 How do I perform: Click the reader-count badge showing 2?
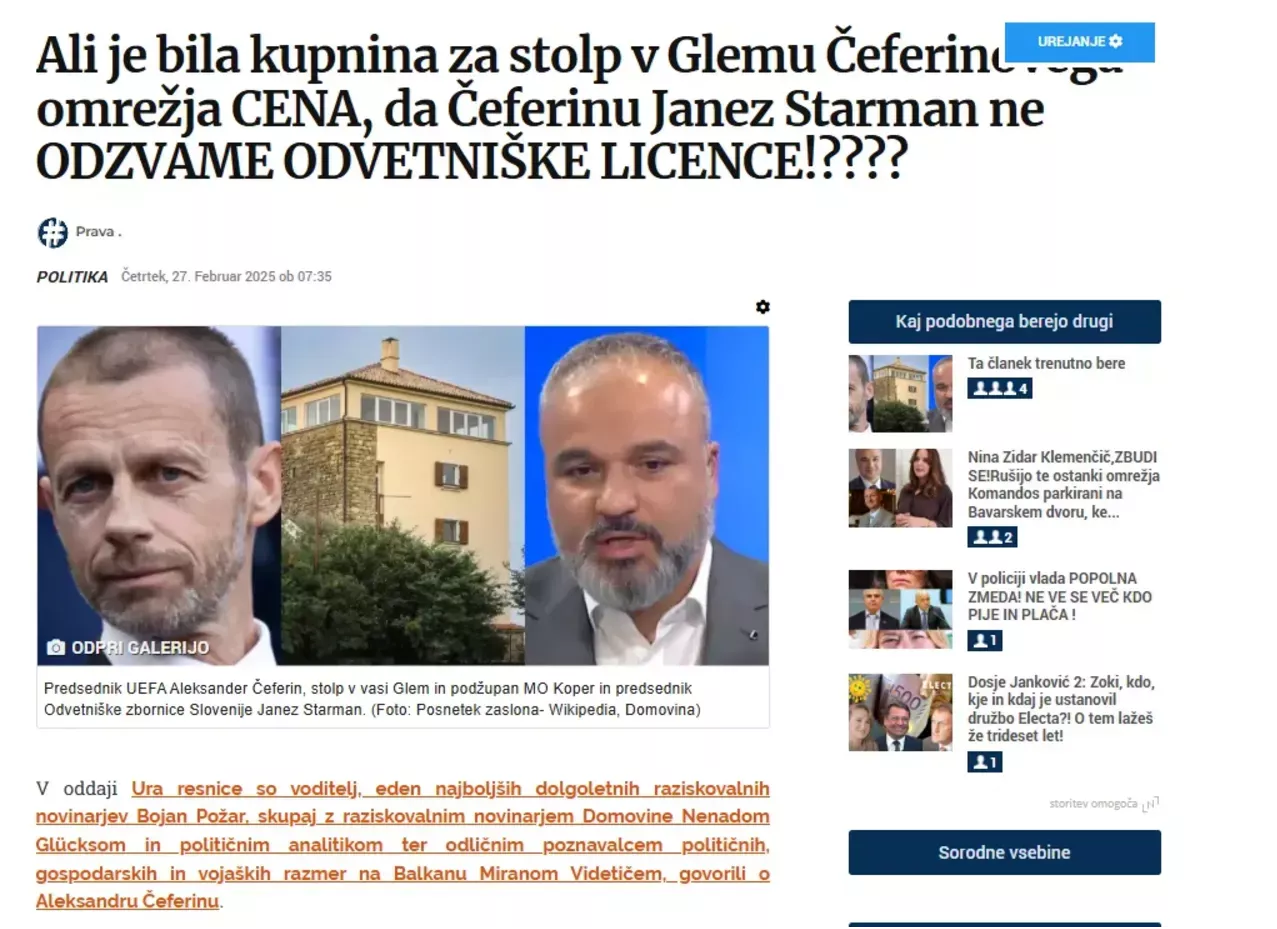click(992, 537)
